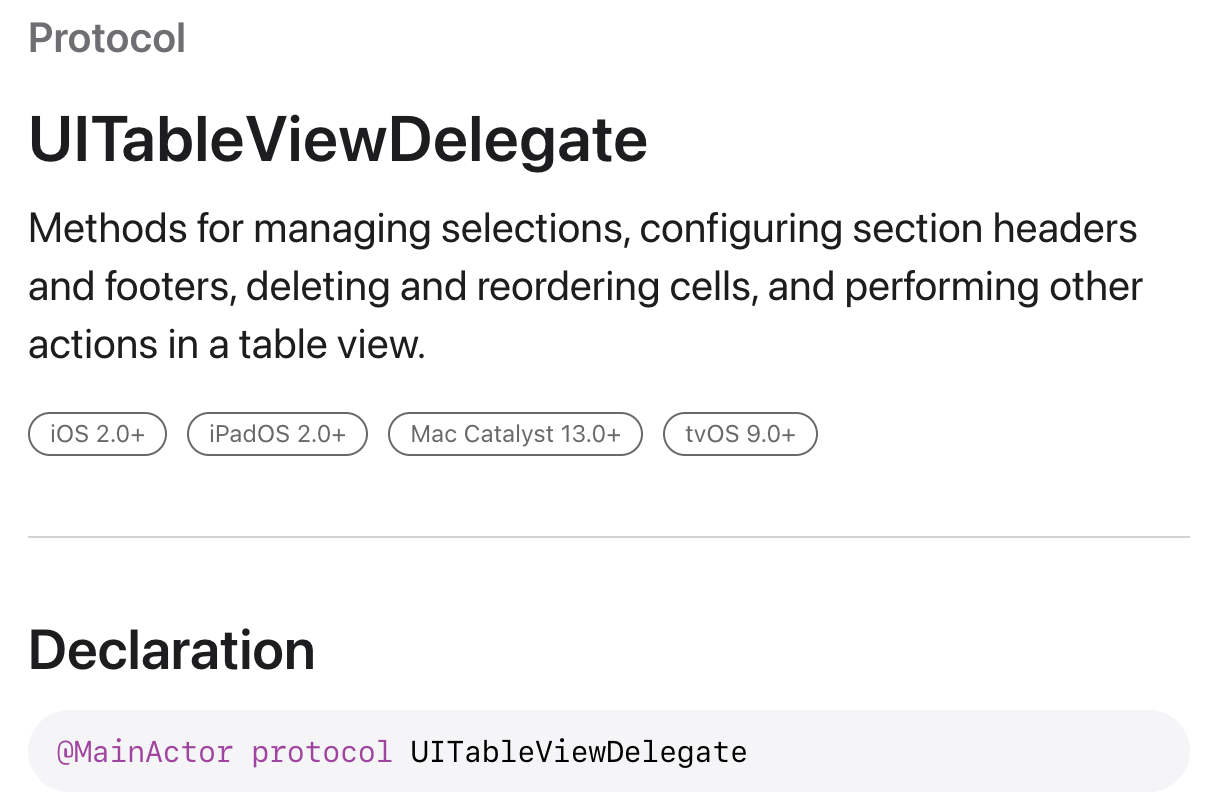Click UITableViewDelegate in the code declaration
The height and width of the screenshot is (812, 1216).
click(x=578, y=751)
